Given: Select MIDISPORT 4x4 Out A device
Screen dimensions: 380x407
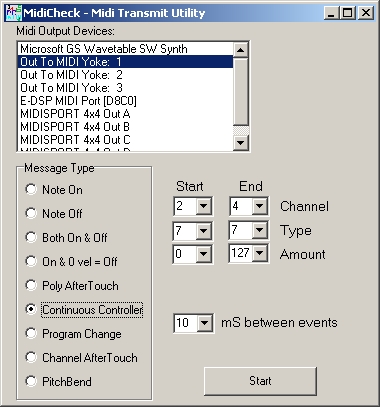Looking at the screenshot, I should pyautogui.click(x=125, y=114).
